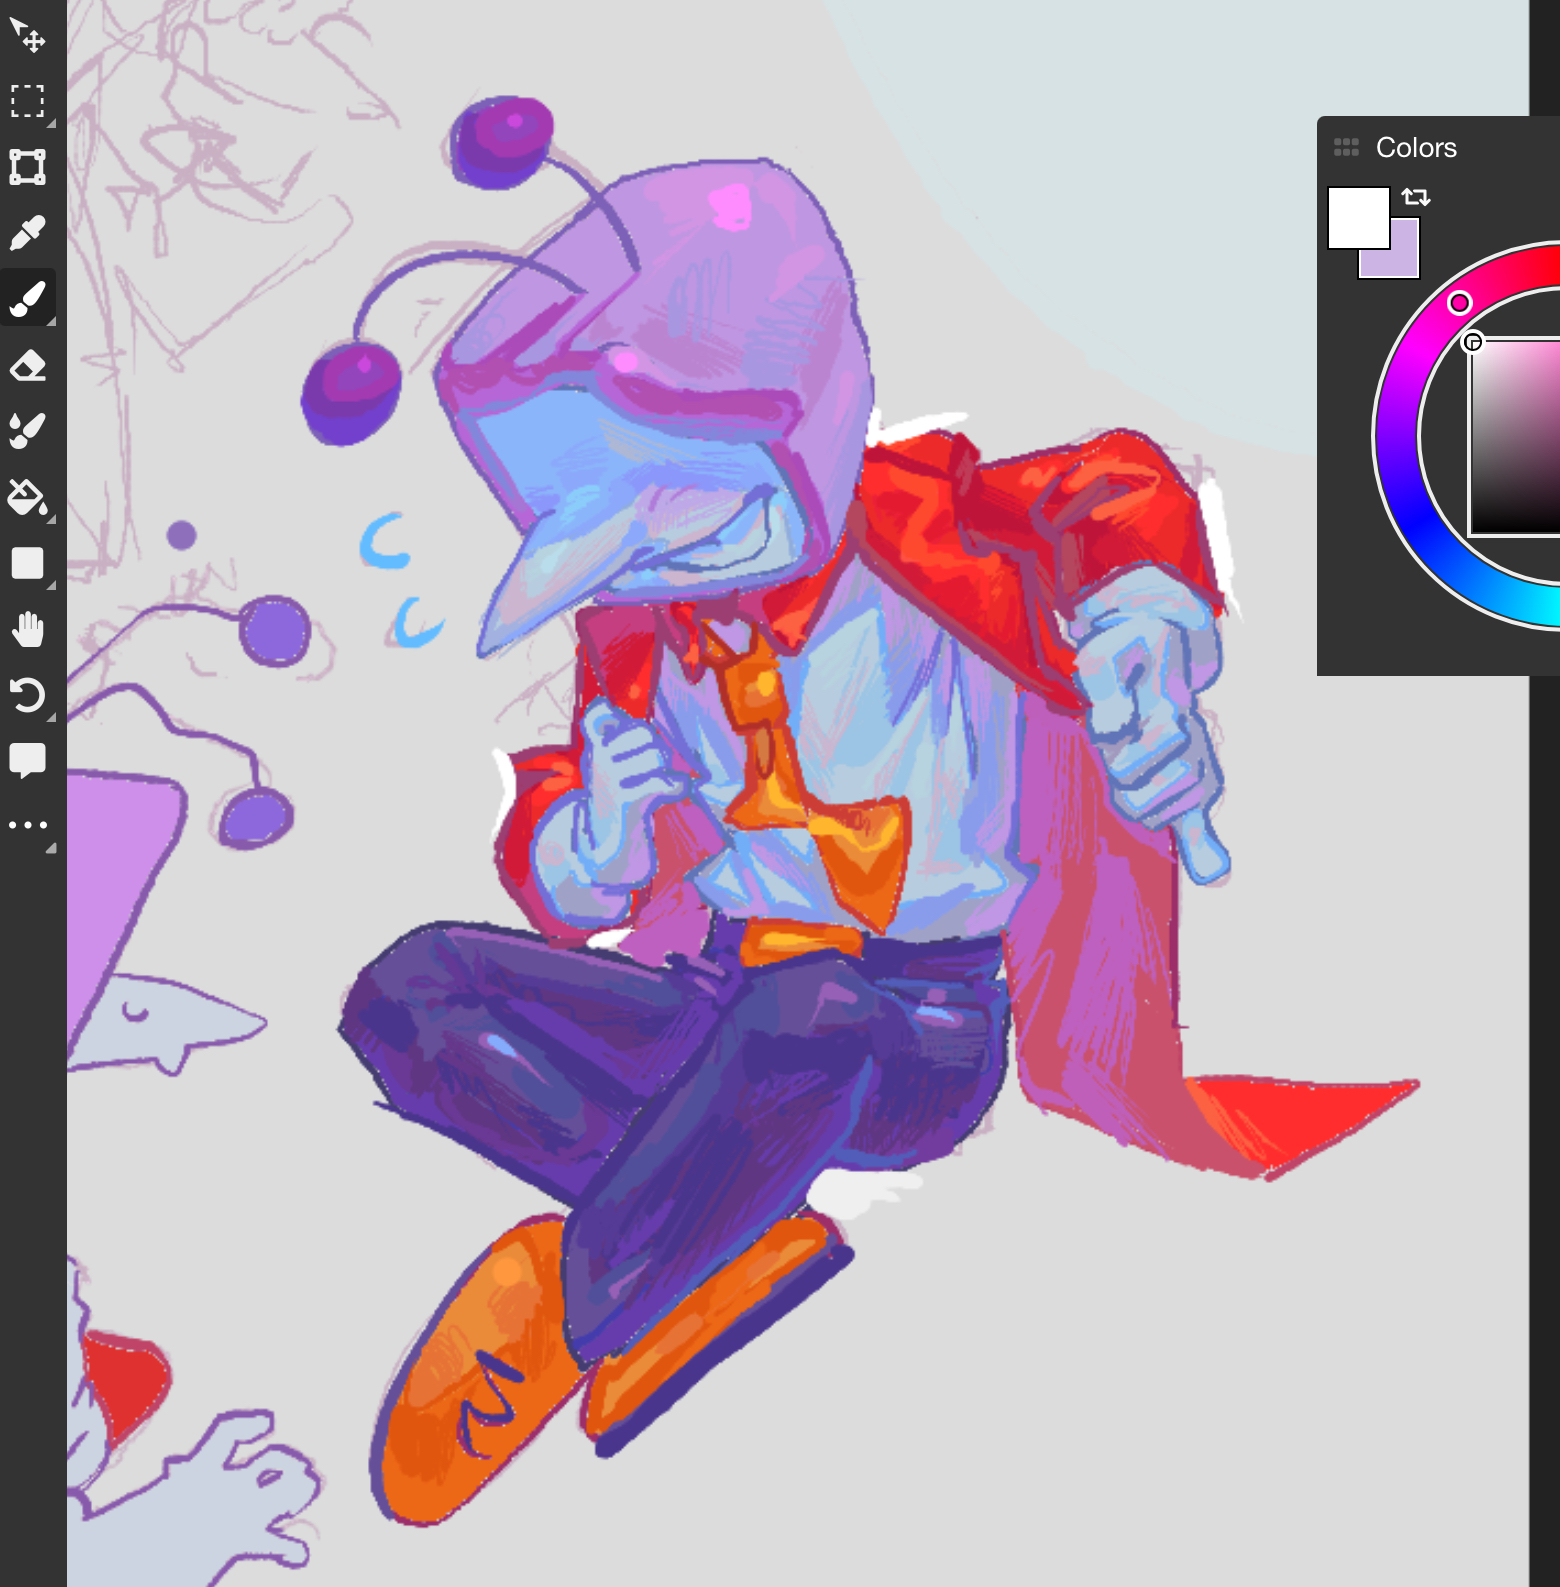This screenshot has height=1587, width=1560.
Task: Select the Transform tool
Action: point(27,167)
